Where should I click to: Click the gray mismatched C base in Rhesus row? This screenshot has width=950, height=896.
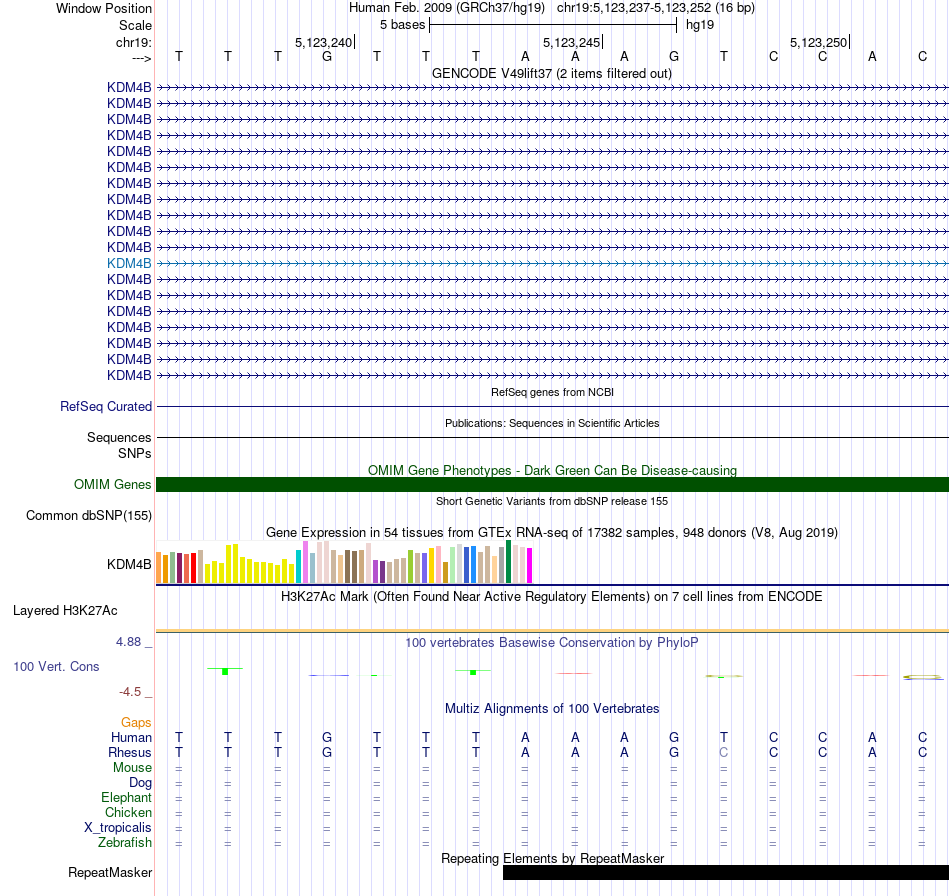pos(723,752)
